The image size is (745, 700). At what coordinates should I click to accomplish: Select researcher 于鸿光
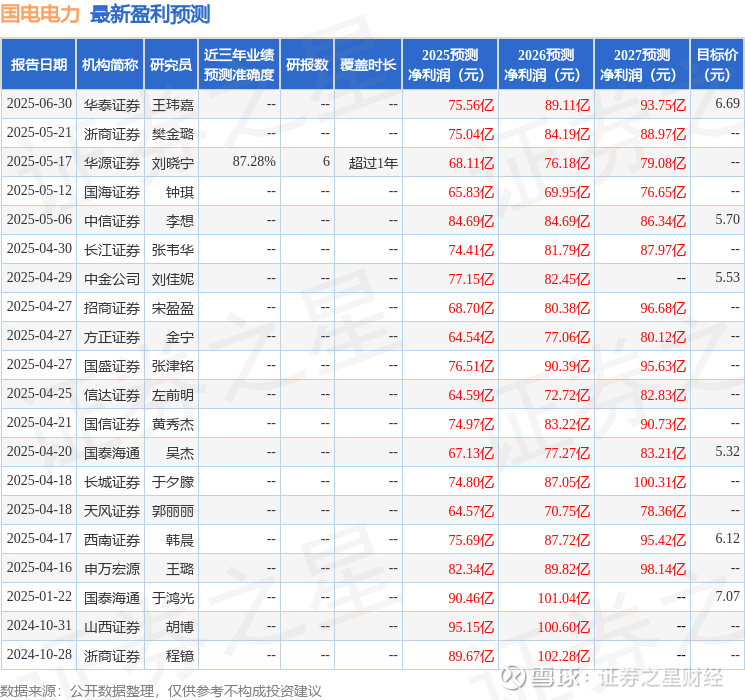click(173, 598)
